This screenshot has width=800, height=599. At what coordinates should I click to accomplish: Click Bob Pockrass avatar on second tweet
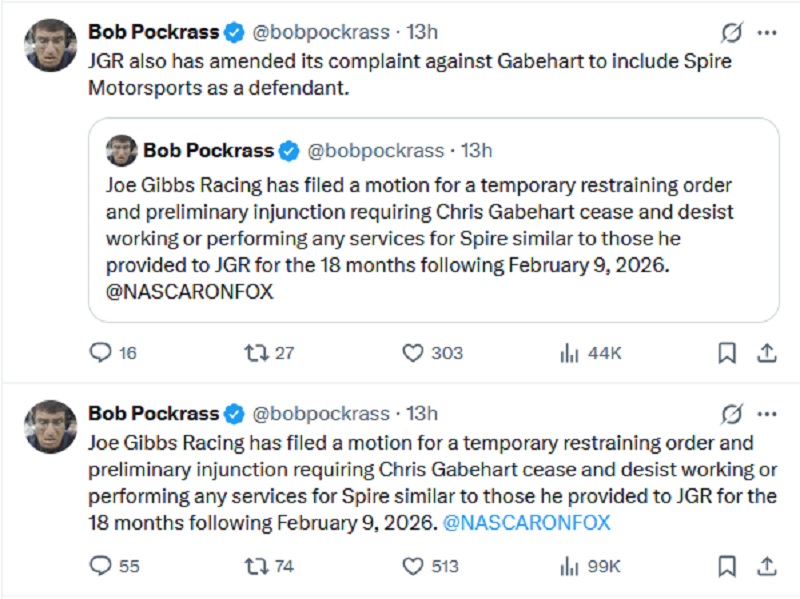[51, 426]
